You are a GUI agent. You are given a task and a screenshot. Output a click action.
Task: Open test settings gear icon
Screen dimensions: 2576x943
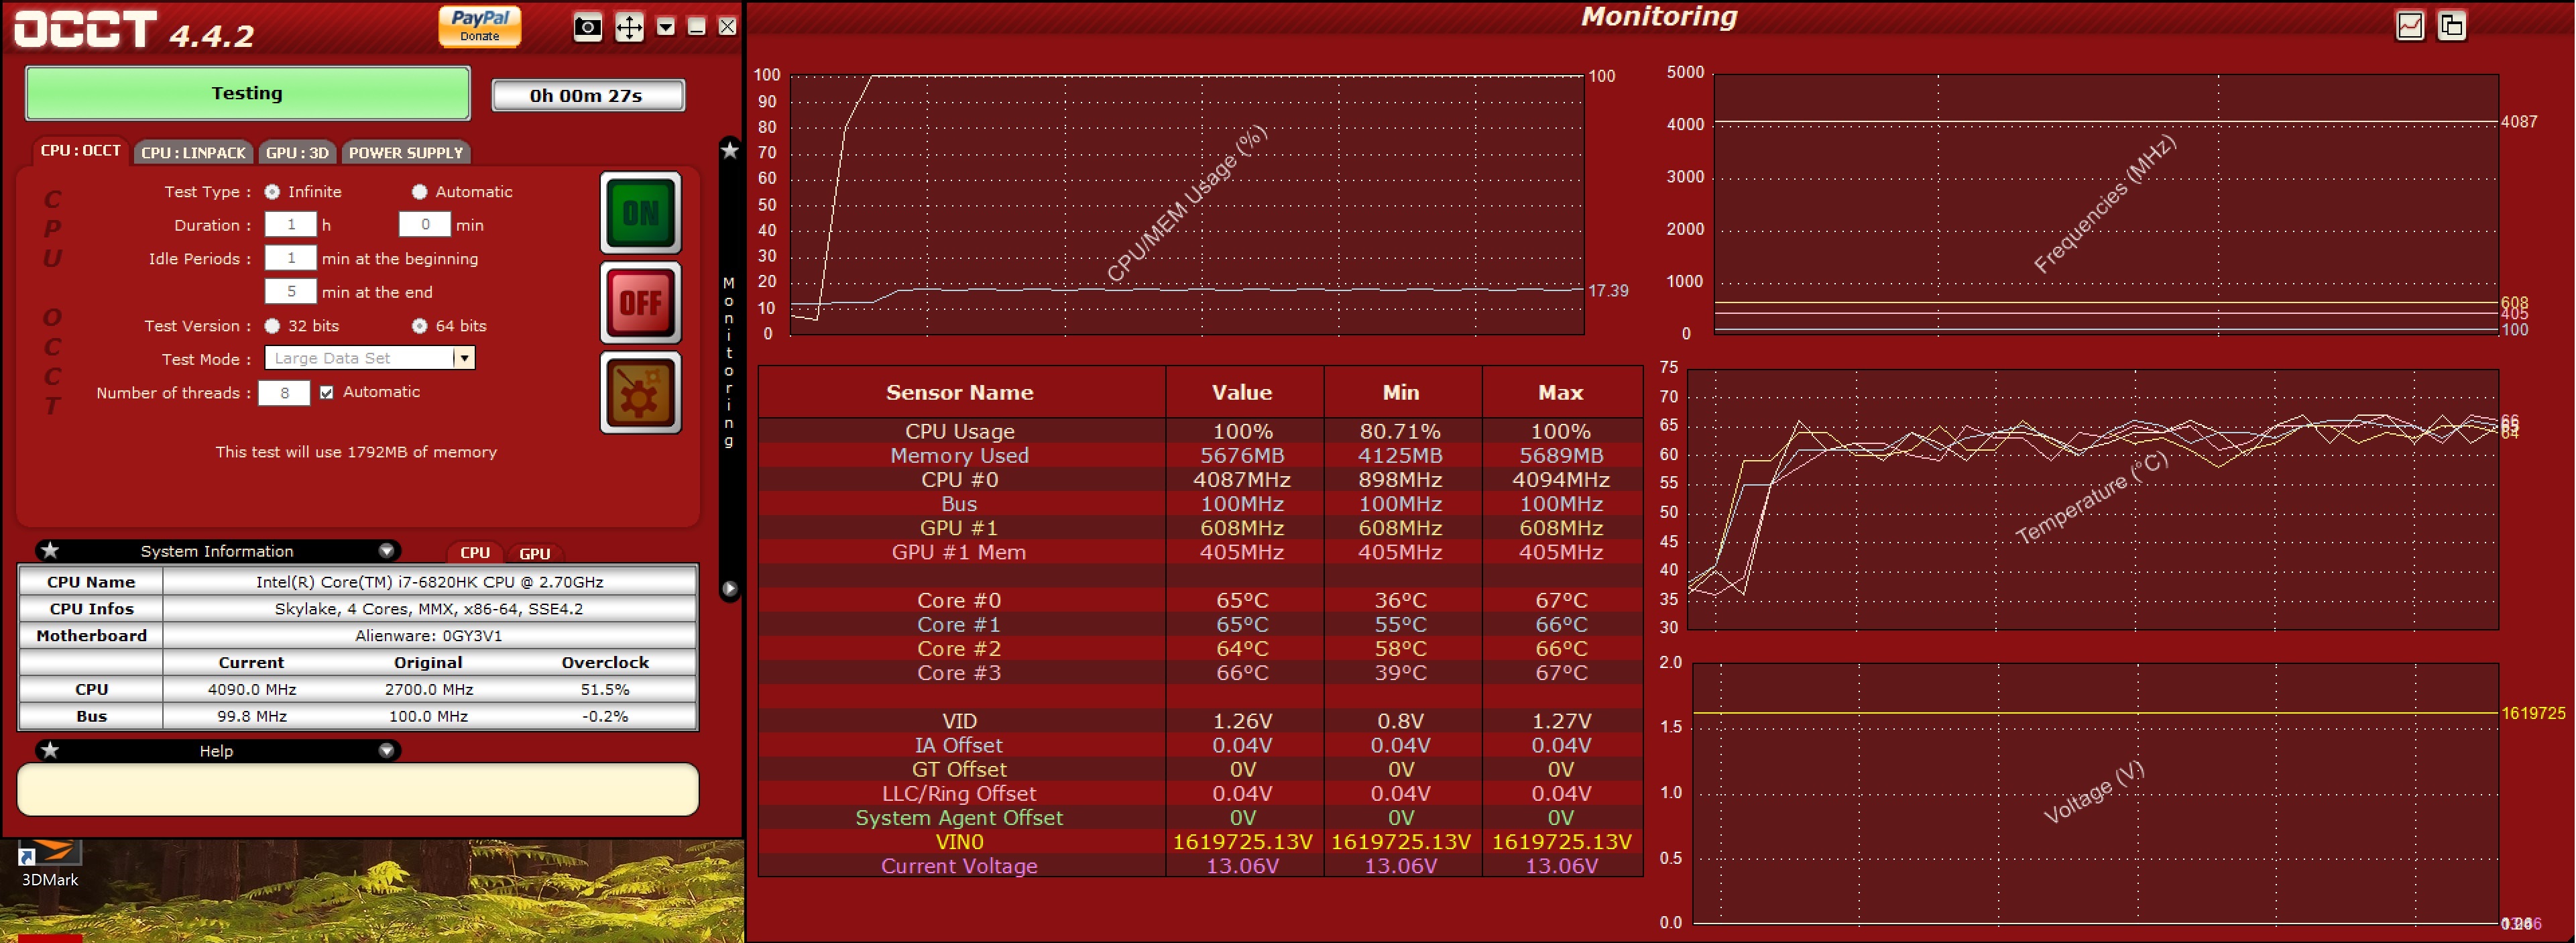pyautogui.click(x=641, y=392)
